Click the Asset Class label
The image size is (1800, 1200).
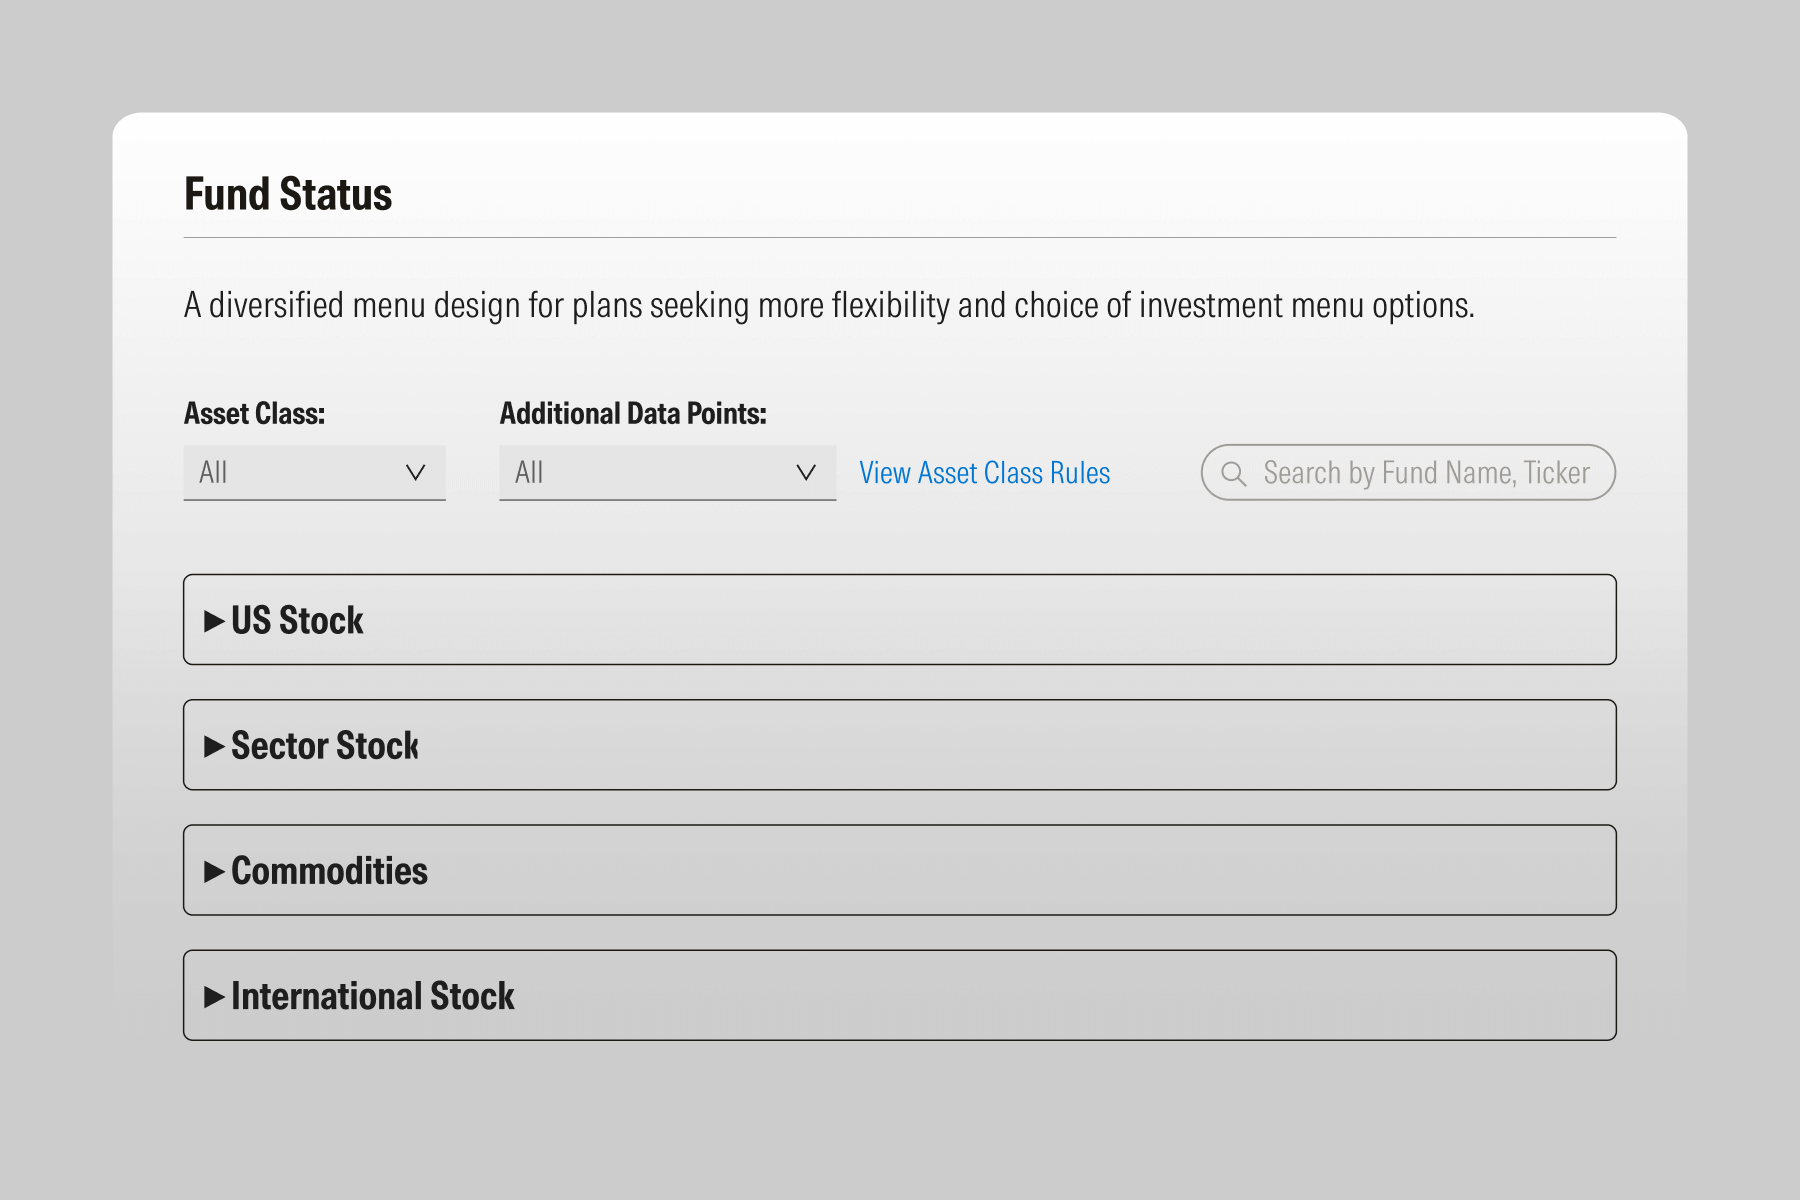pyautogui.click(x=254, y=414)
